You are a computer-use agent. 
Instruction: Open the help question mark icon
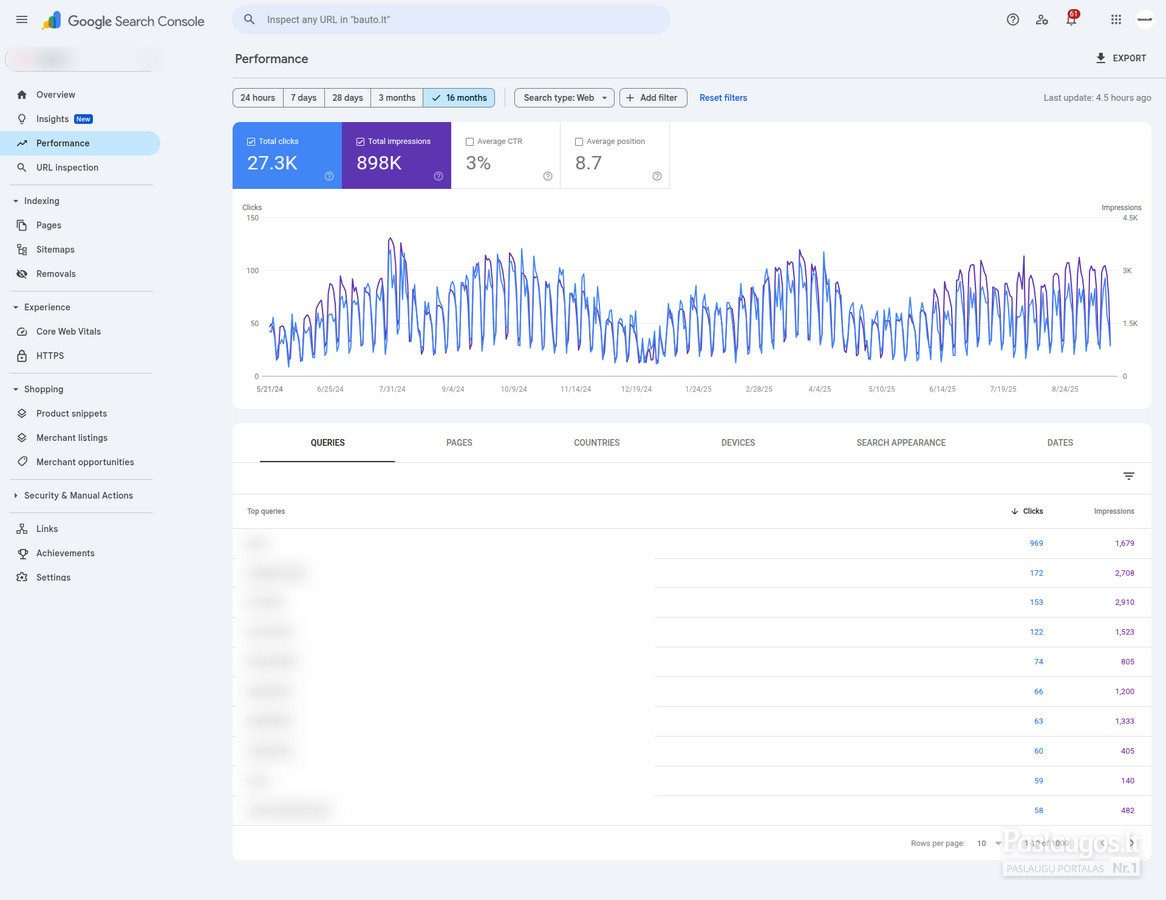point(1012,20)
